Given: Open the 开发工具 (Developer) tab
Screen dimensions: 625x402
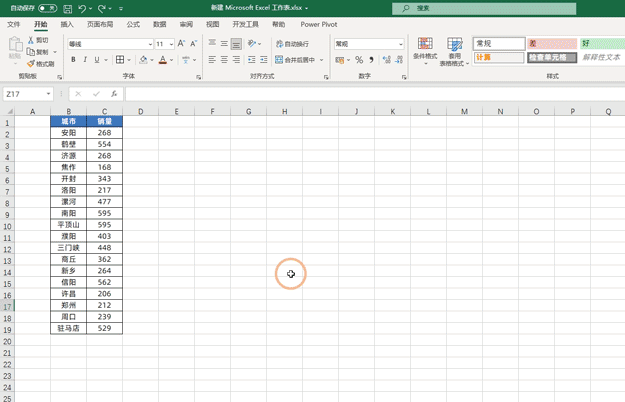Looking at the screenshot, I should [246, 24].
